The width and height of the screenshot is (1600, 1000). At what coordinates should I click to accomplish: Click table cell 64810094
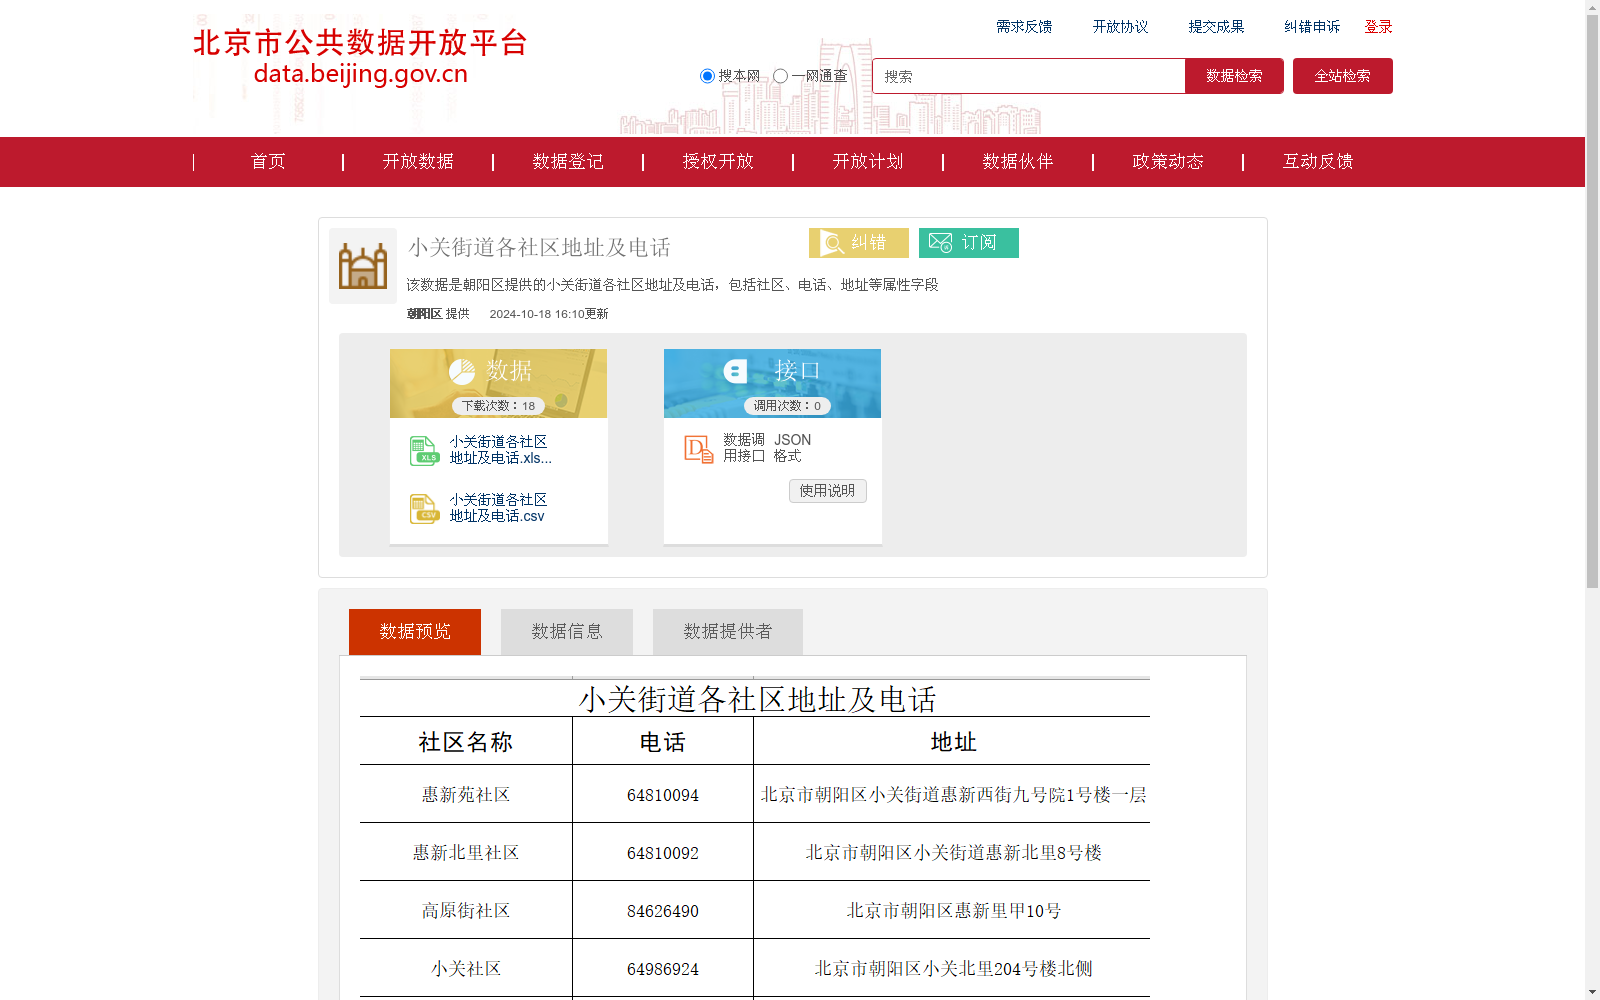coord(663,796)
